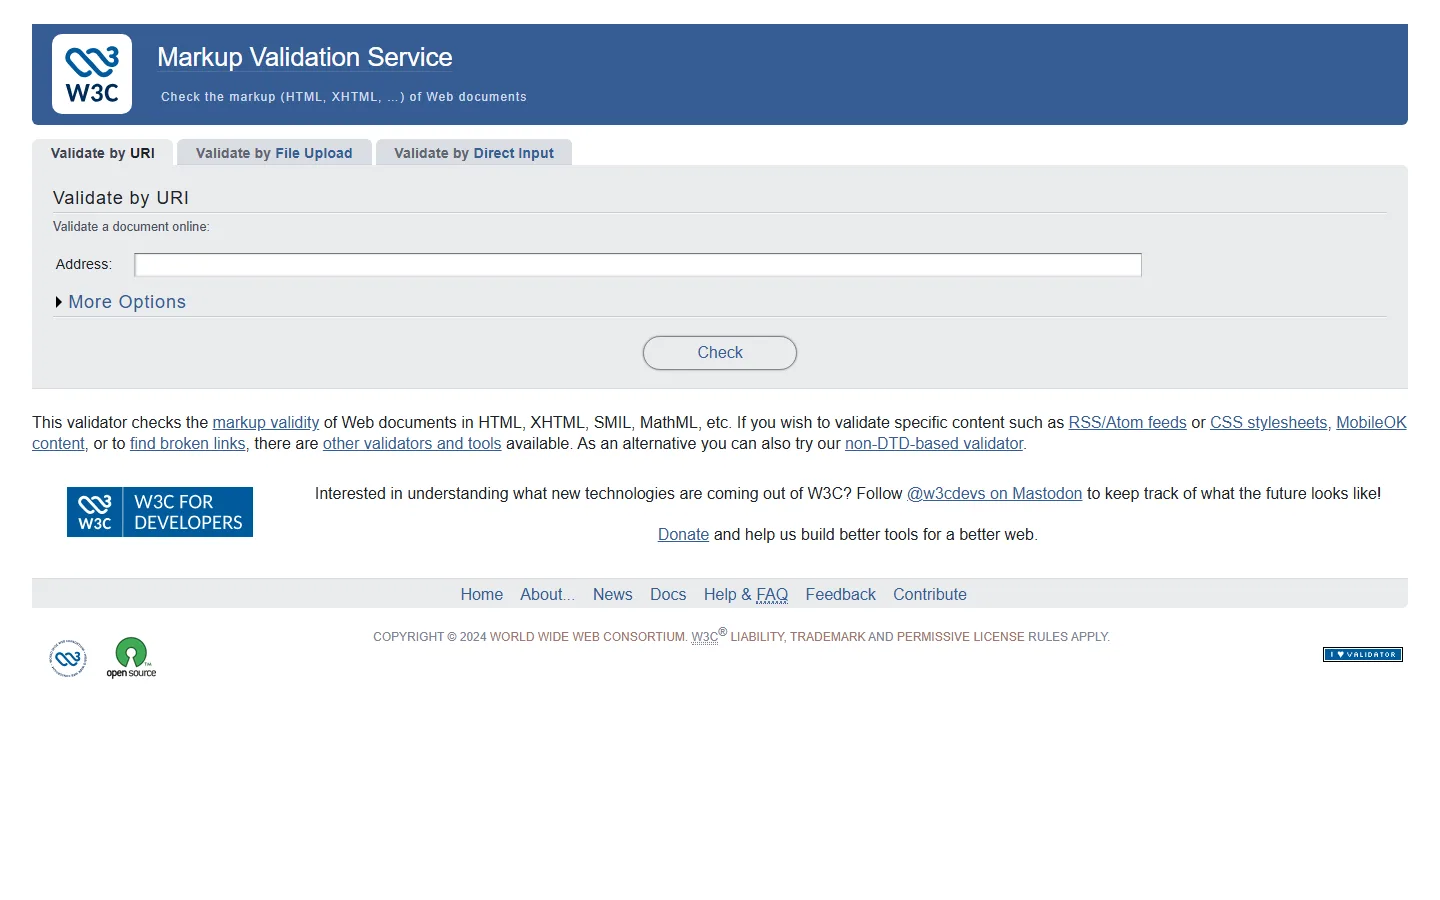Follow the markup validity link
The width and height of the screenshot is (1440, 900).
266,423
